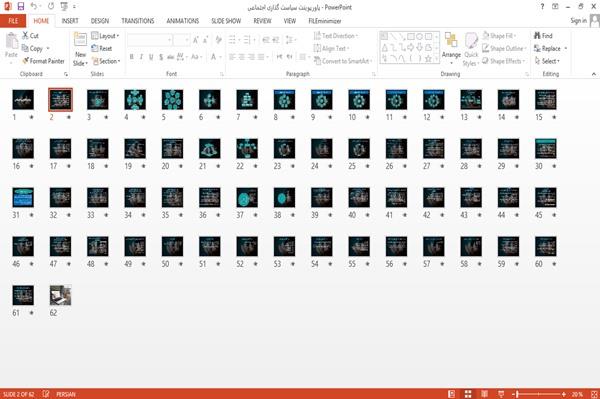Click the Save icon in the quick access toolbar
Screen dimensions: 600x399
pyautogui.click(x=21, y=7)
